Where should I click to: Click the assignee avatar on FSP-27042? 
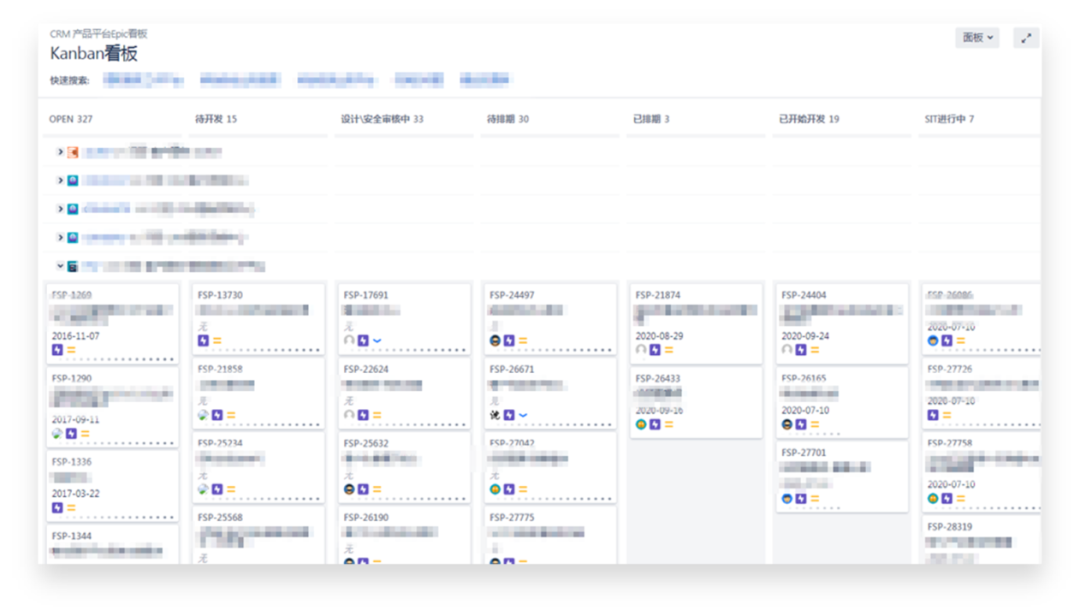pos(495,489)
